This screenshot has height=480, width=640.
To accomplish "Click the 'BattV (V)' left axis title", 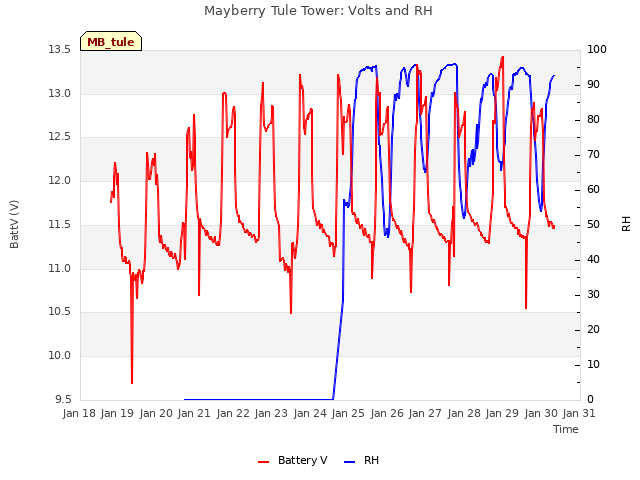I will (x=14, y=224).
